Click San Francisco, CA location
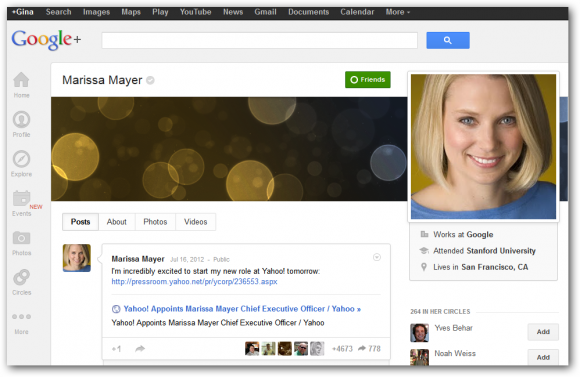The image size is (580, 377). pyautogui.click(x=495, y=267)
